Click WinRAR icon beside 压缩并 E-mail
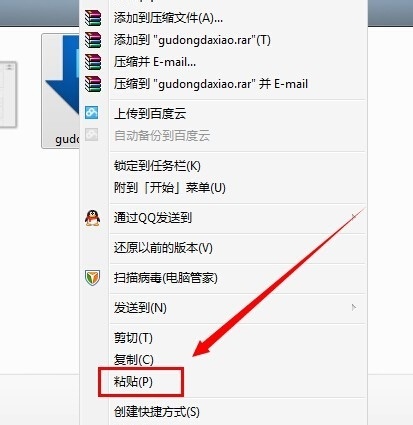This screenshot has width=413, height=425. [x=93, y=62]
